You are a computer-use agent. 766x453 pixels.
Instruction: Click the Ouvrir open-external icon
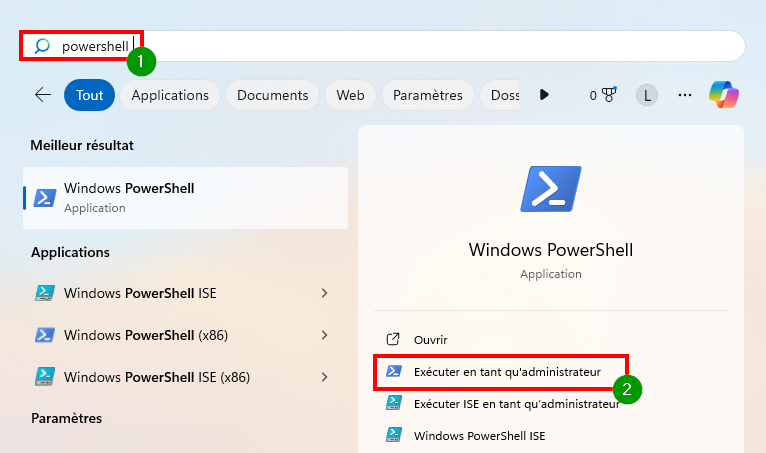(x=393, y=339)
